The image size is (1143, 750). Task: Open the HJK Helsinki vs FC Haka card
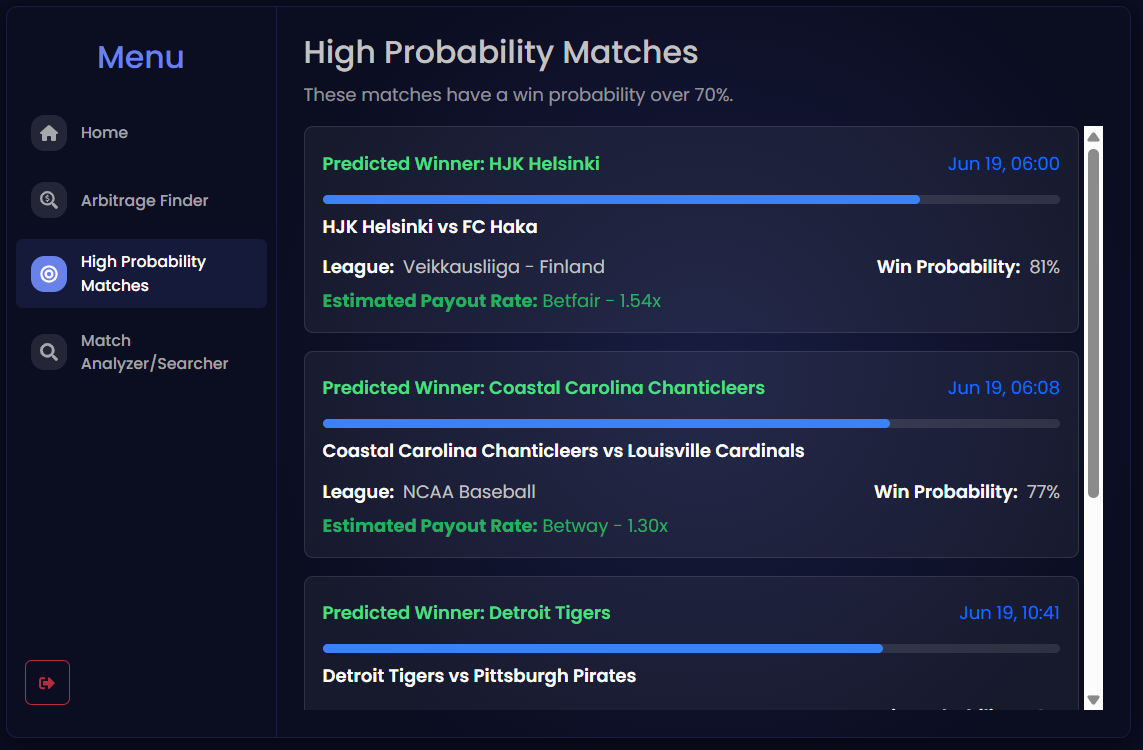coord(691,230)
